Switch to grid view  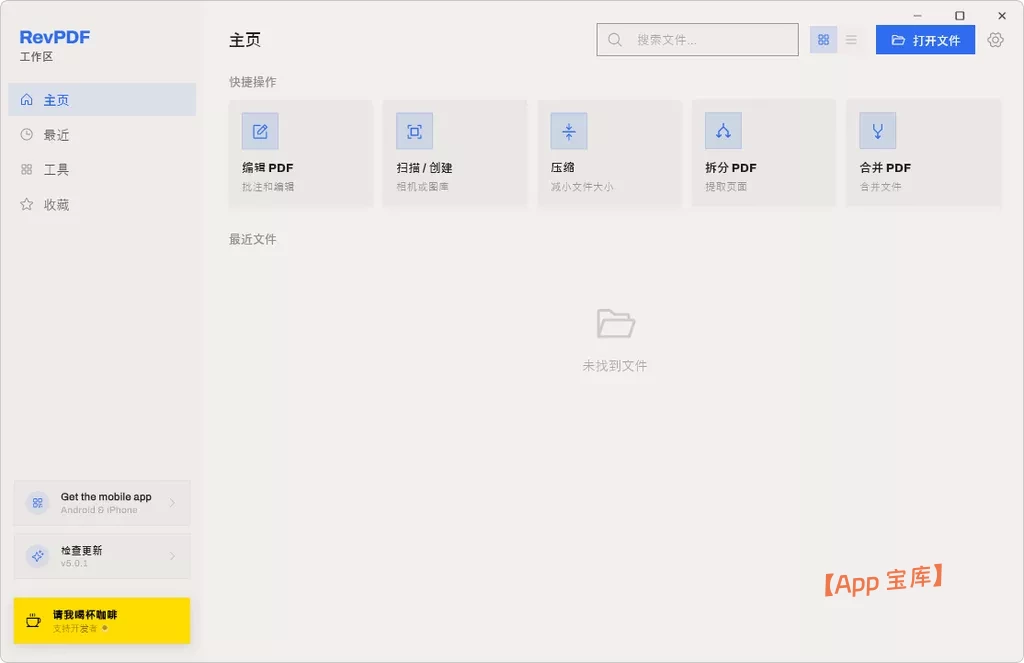[824, 40]
